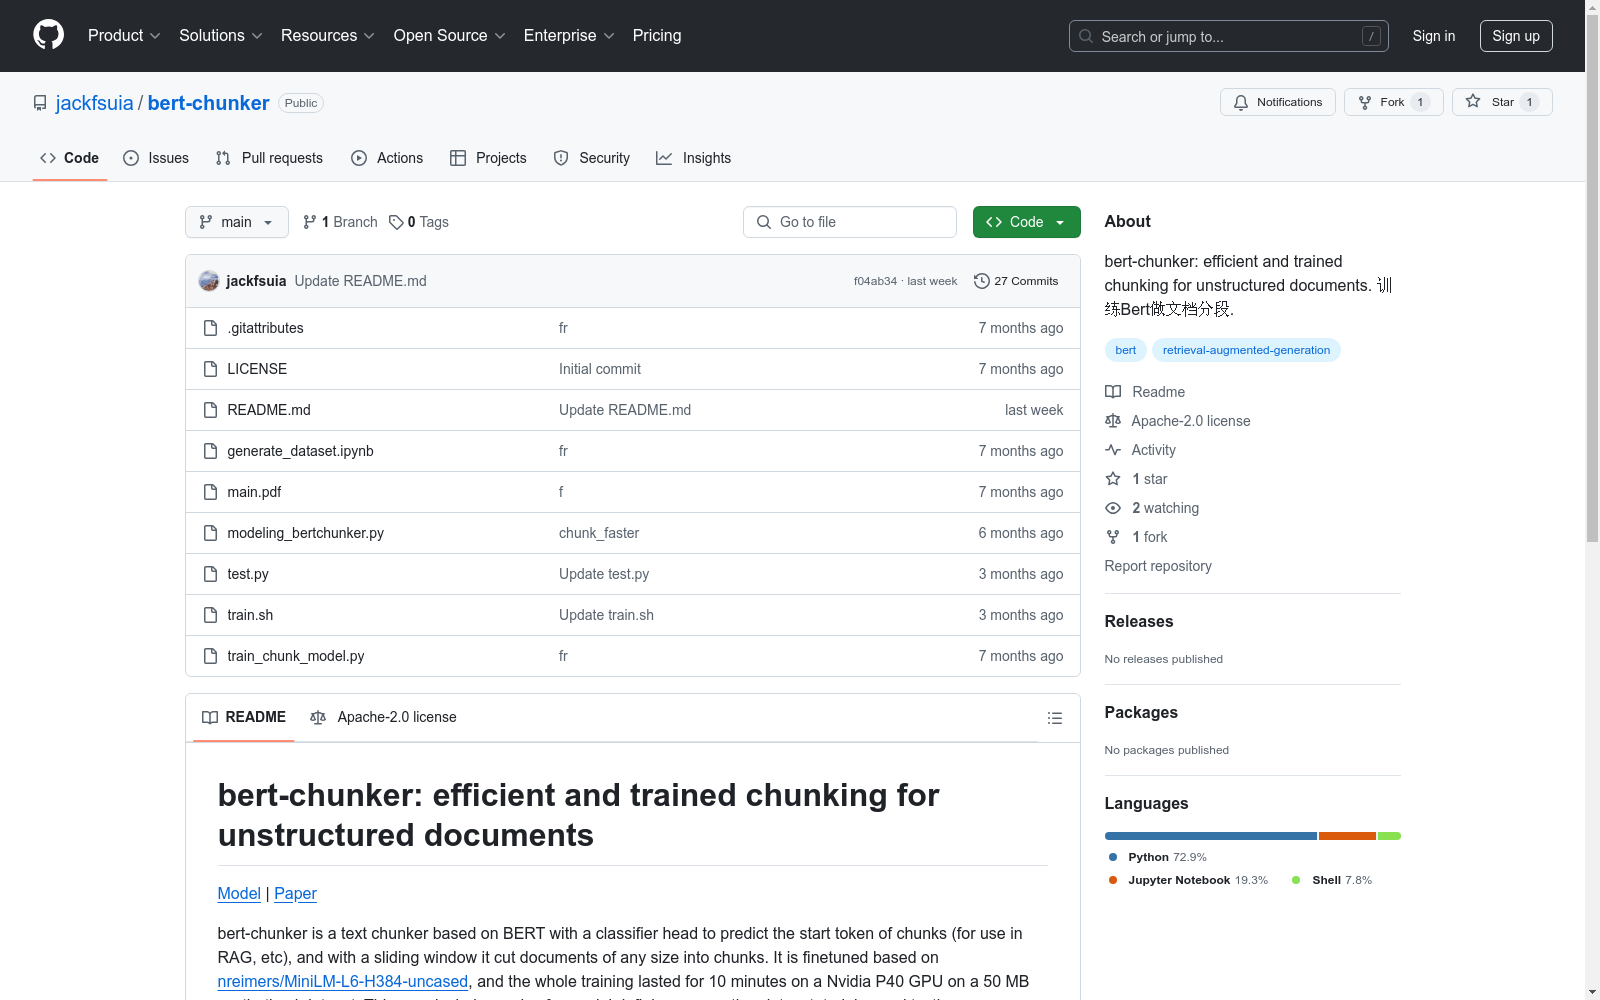Open the Model link in README
The width and height of the screenshot is (1600, 1000).
(x=239, y=893)
